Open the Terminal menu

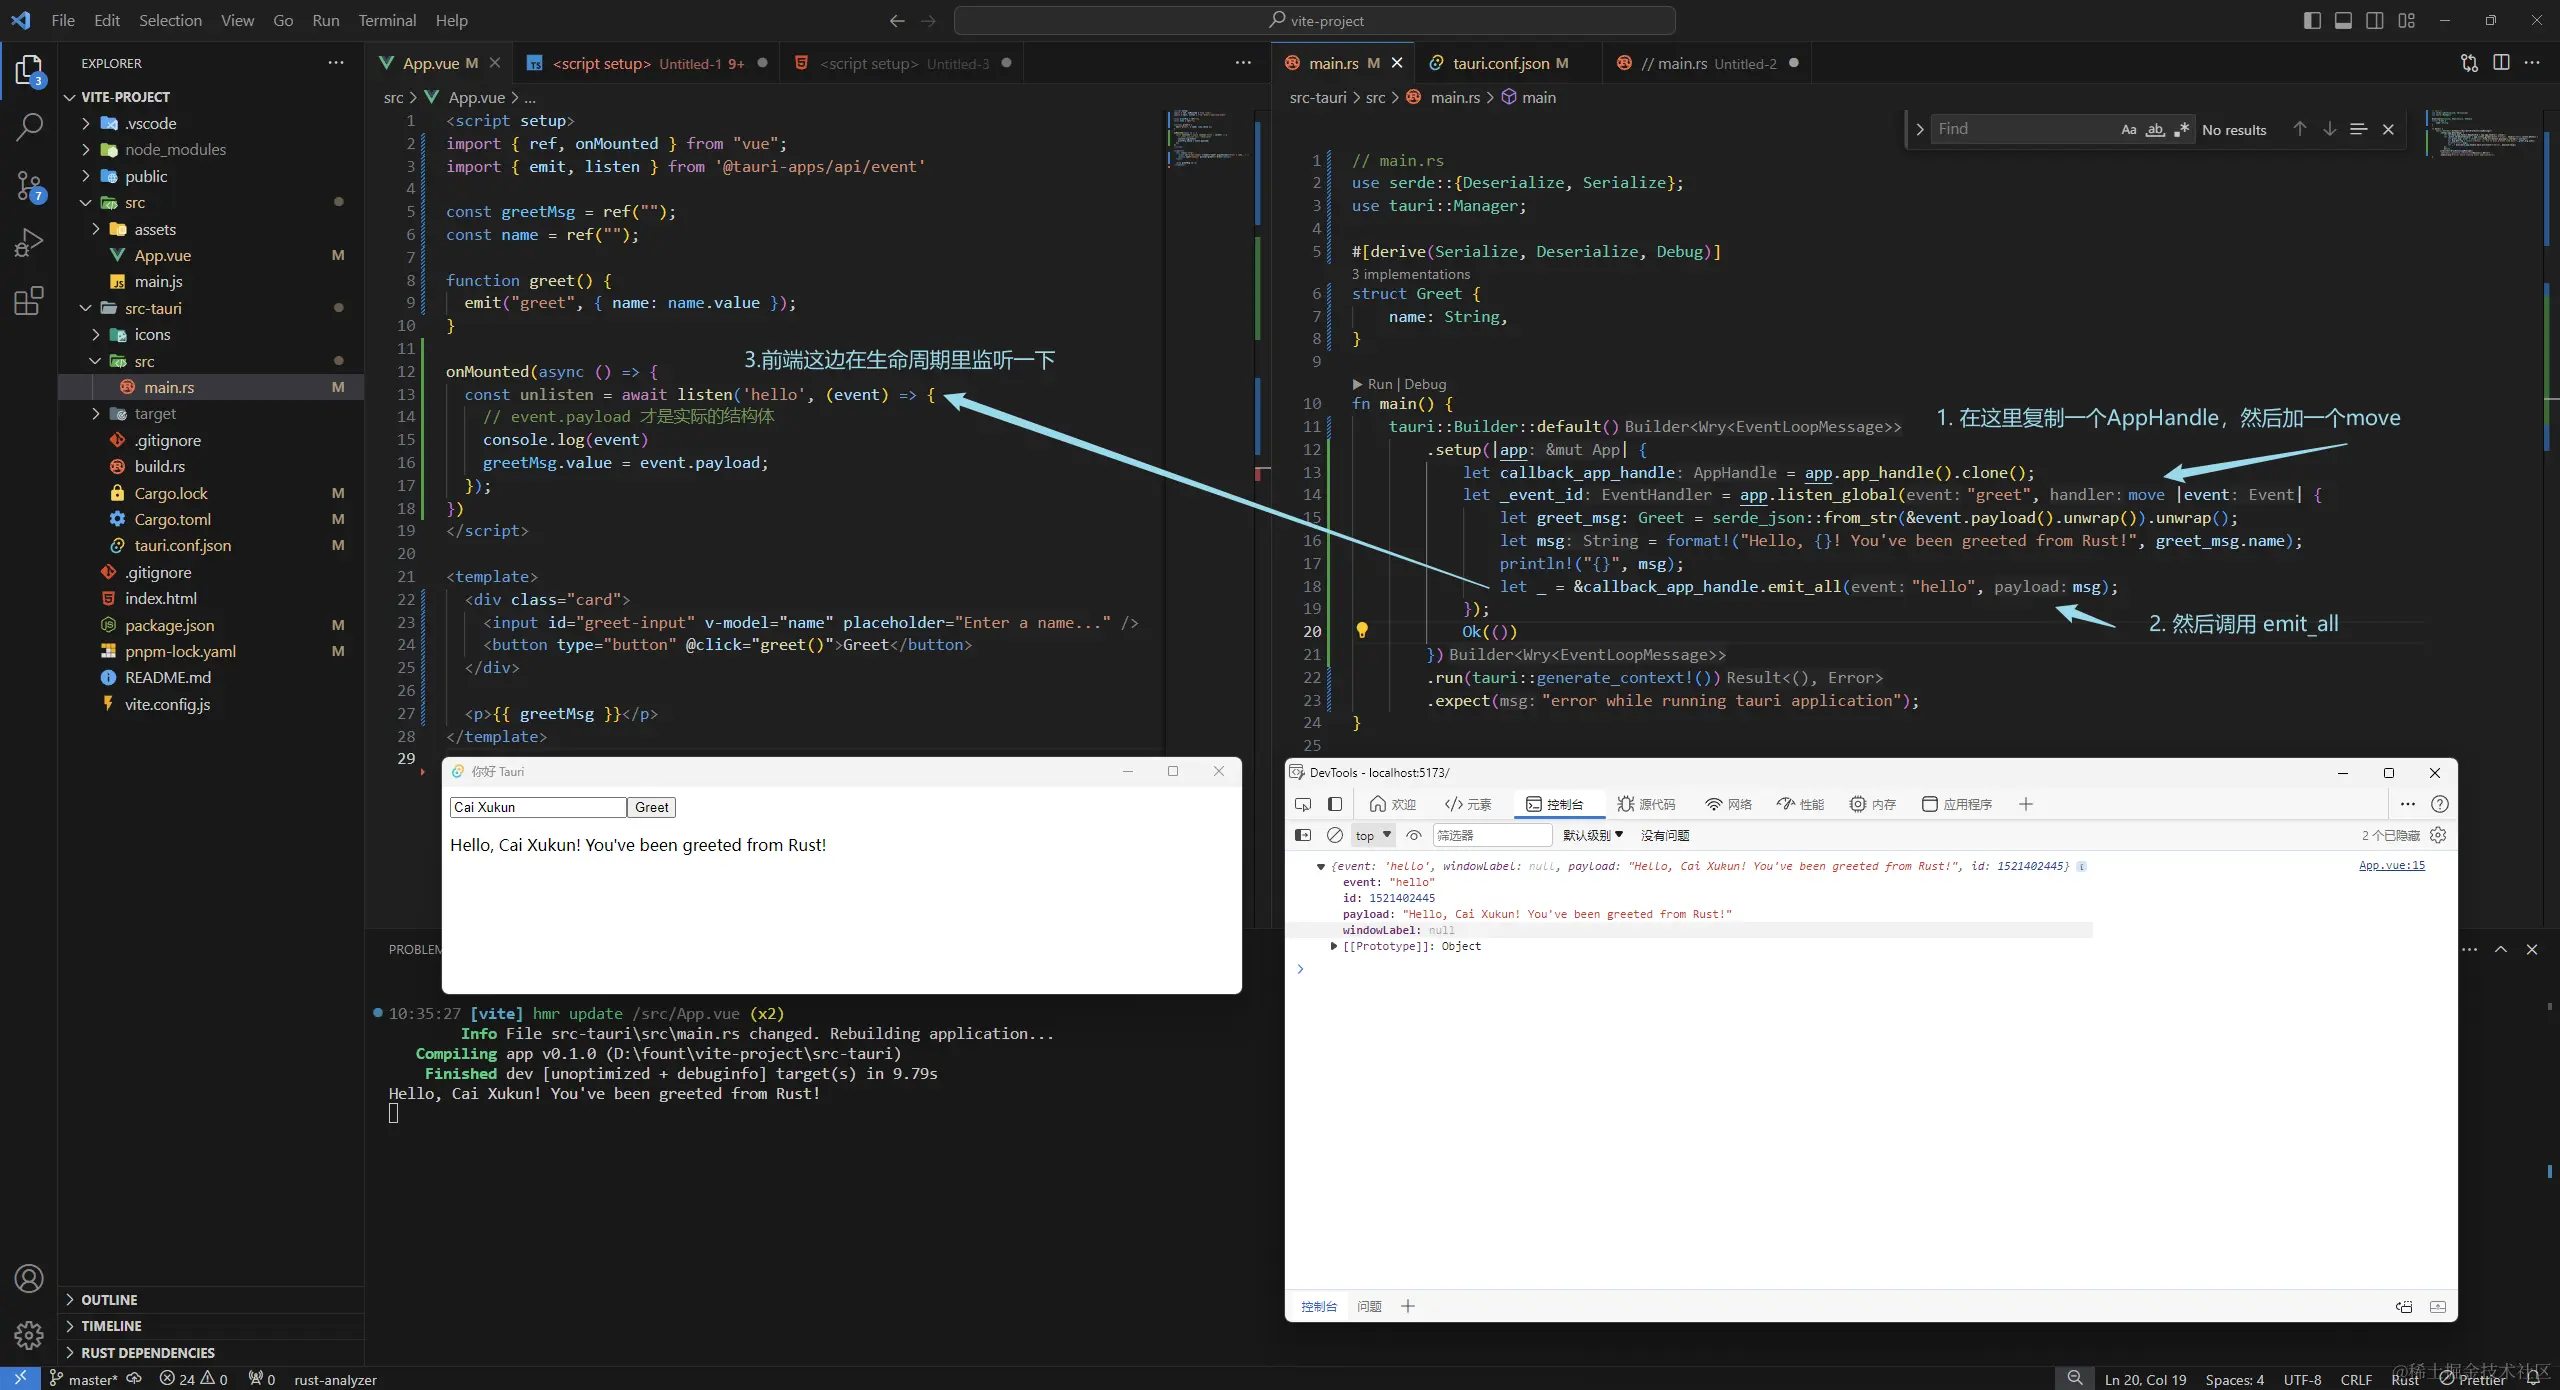pyautogui.click(x=387, y=20)
